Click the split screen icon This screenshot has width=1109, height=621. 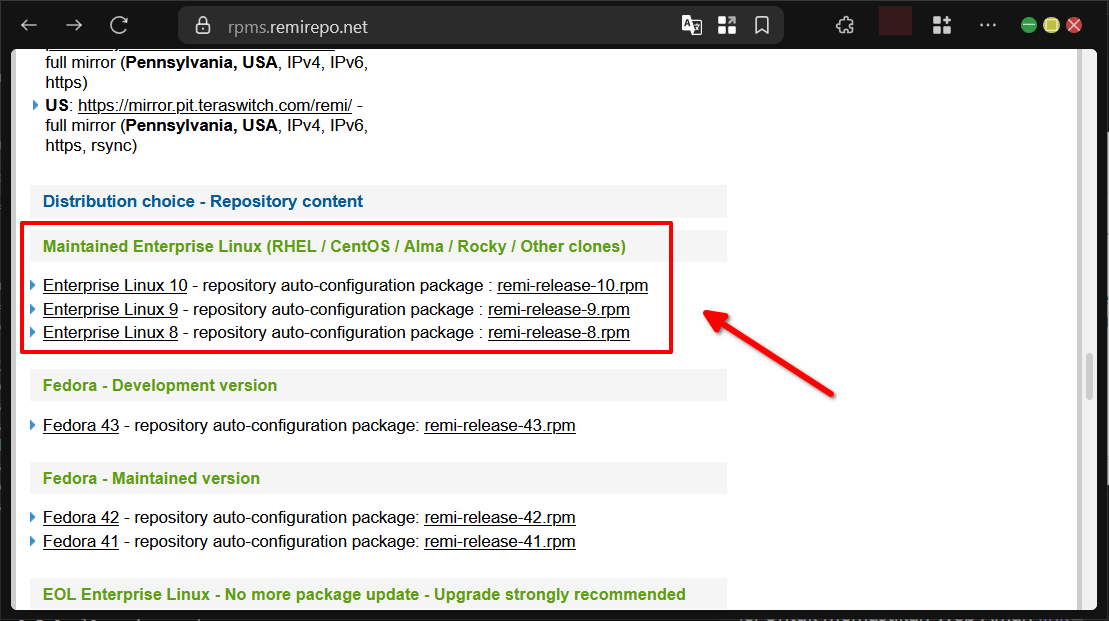click(x=727, y=24)
